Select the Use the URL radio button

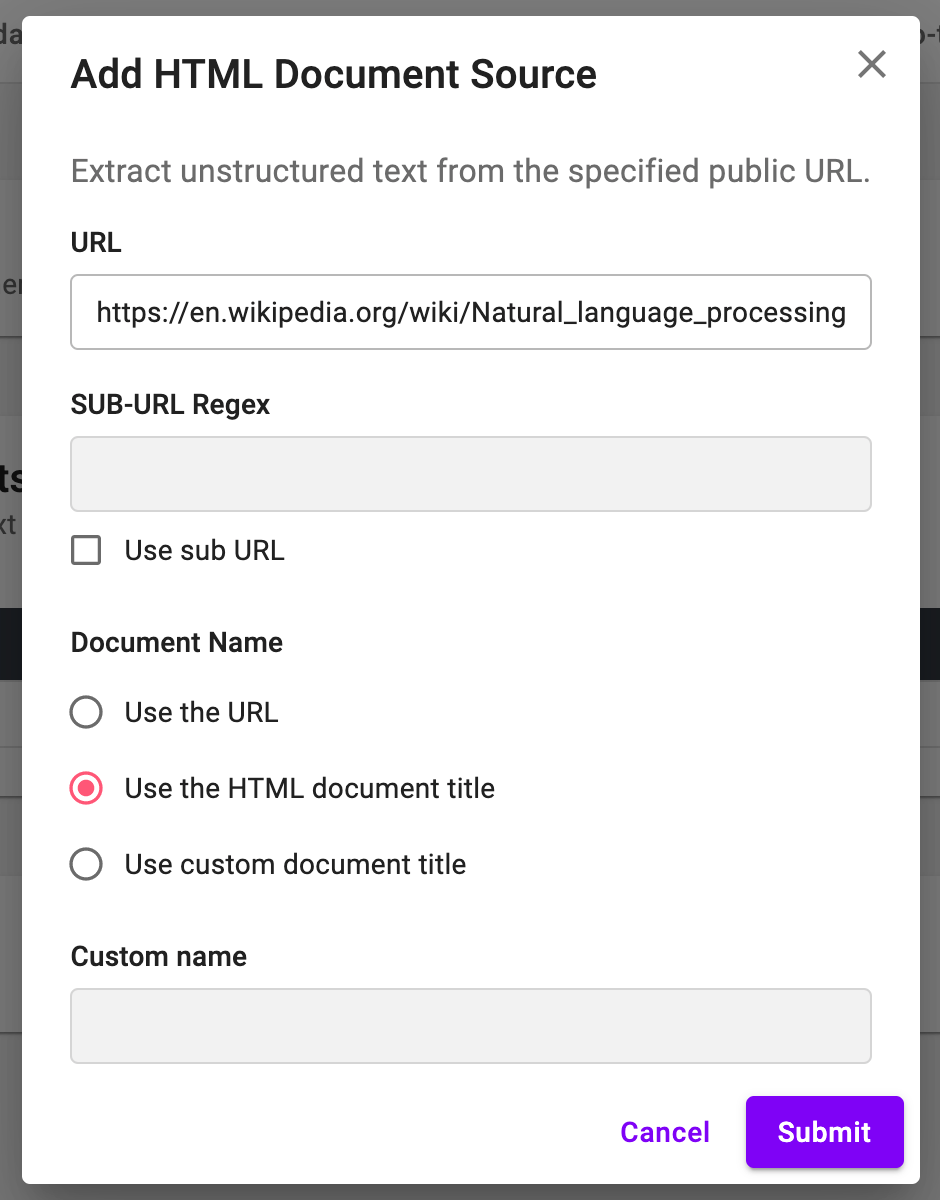86,712
